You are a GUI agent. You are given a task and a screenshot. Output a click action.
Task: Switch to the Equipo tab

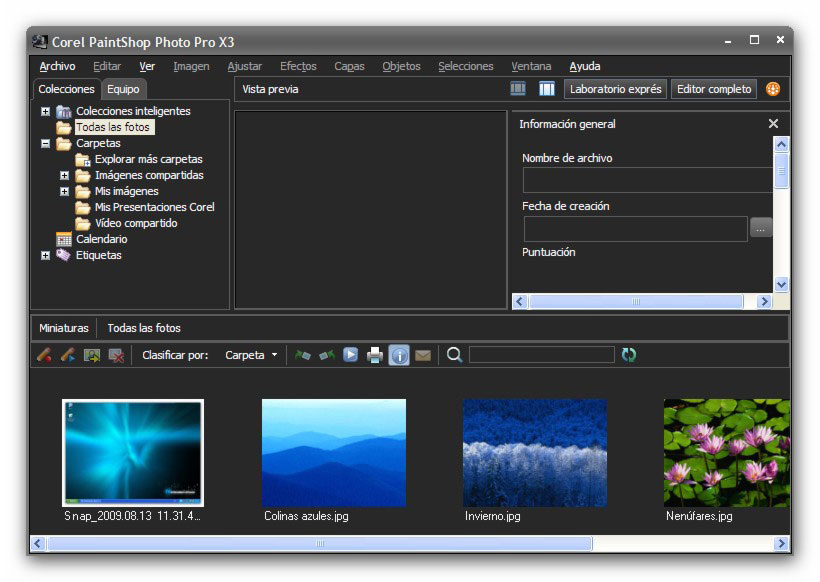pyautogui.click(x=123, y=89)
